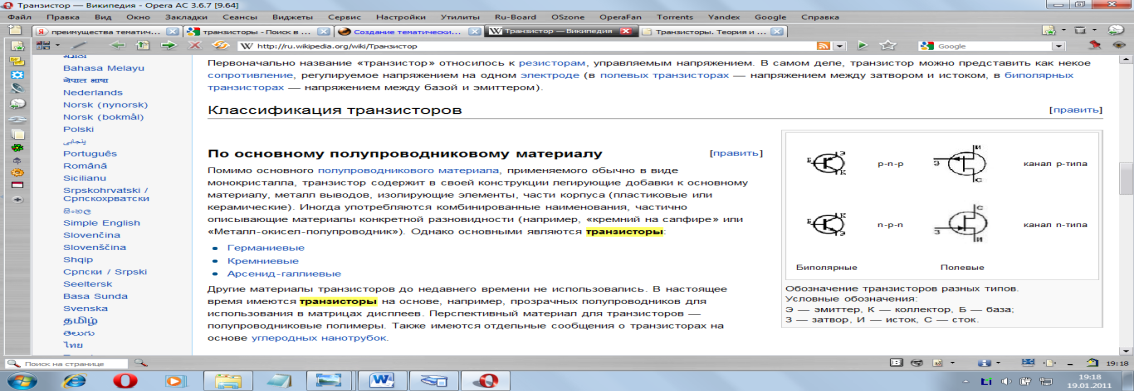The width and height of the screenshot is (1134, 391).
Task: Click the page vertical scrollbar
Action: pos(1127,206)
